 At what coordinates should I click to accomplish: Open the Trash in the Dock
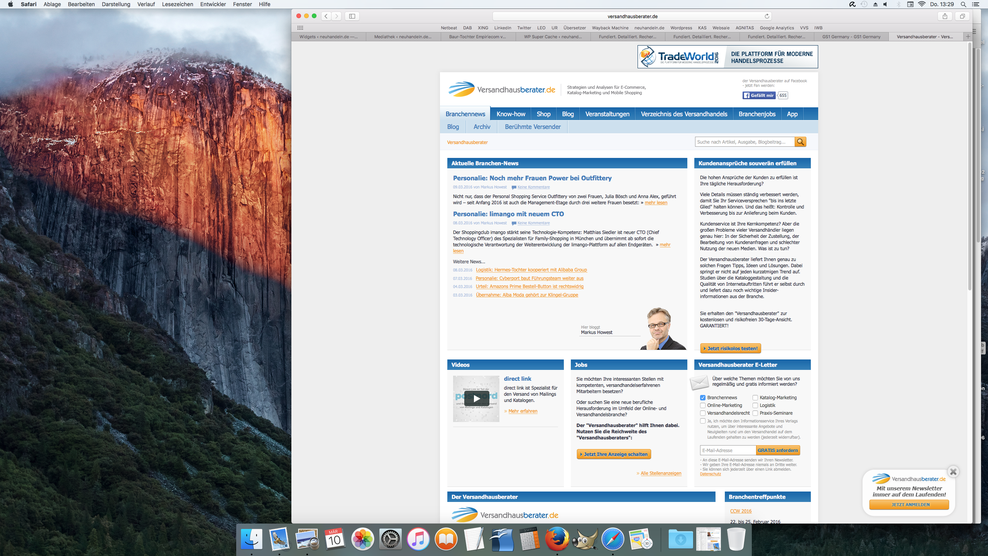click(736, 539)
